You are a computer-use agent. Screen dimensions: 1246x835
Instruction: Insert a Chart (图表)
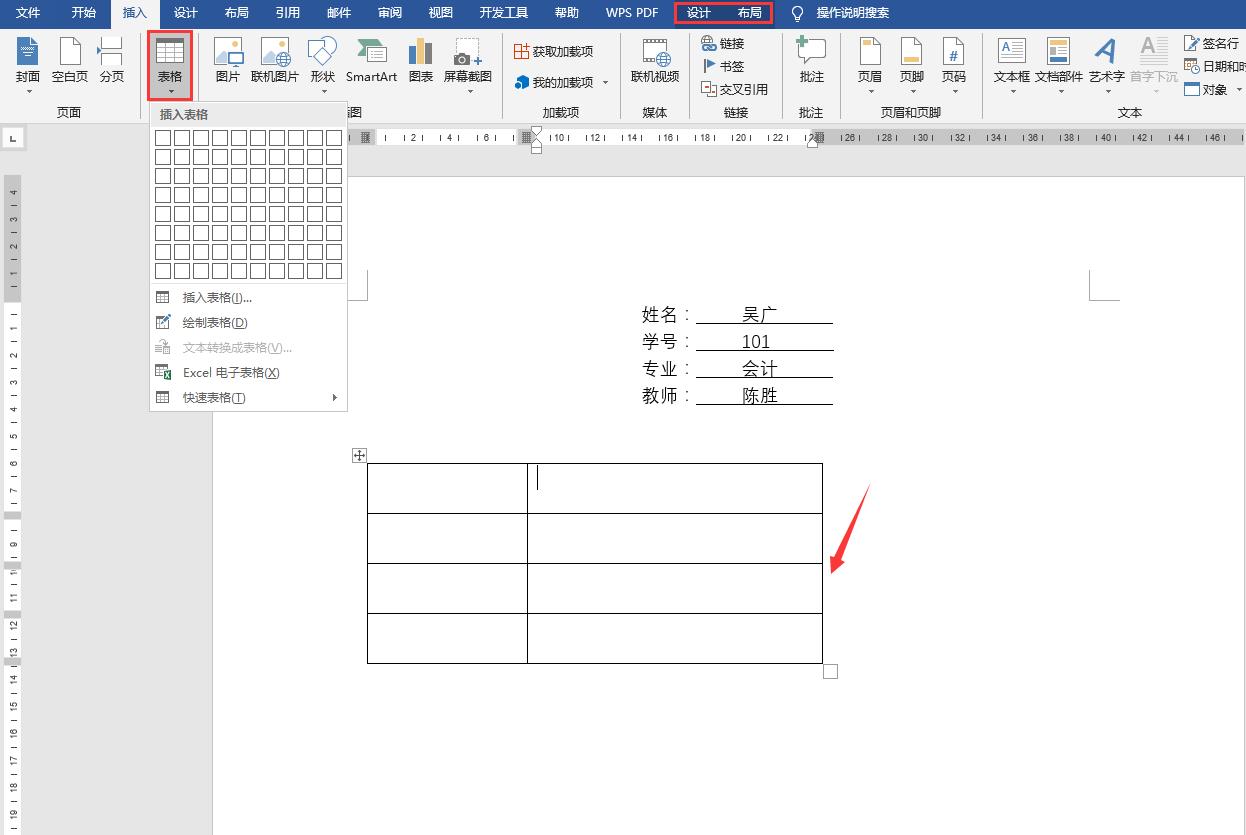[x=419, y=62]
